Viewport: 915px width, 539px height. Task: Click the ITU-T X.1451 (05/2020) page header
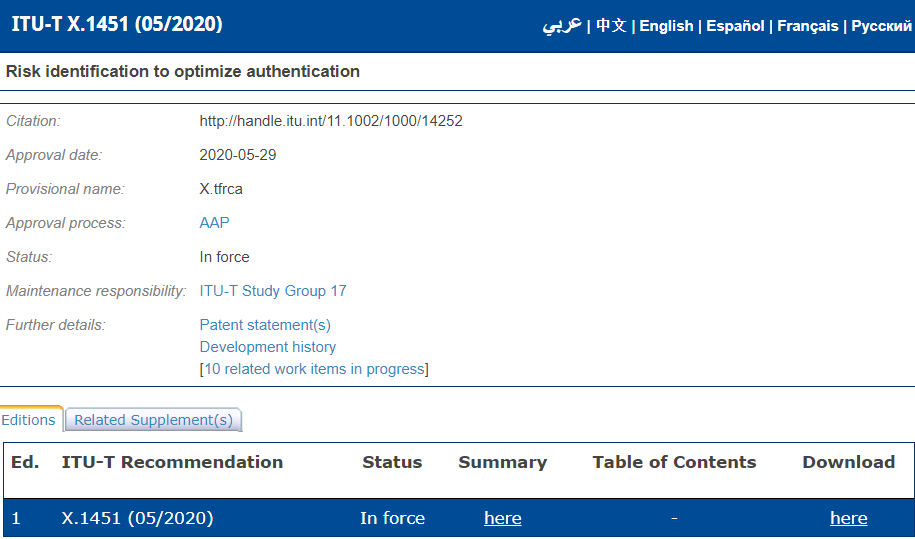coord(117,25)
